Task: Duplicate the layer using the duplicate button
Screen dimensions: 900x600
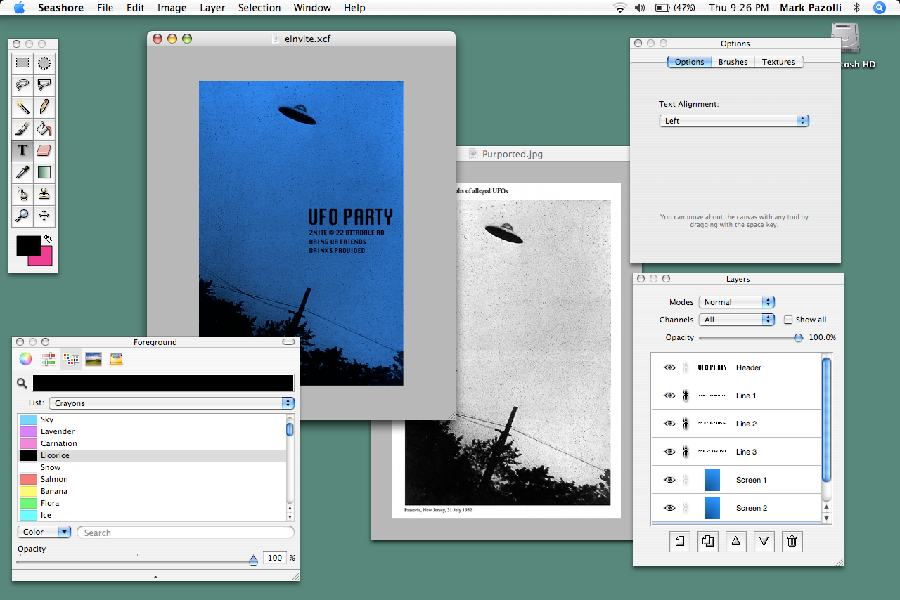Action: tap(709, 541)
